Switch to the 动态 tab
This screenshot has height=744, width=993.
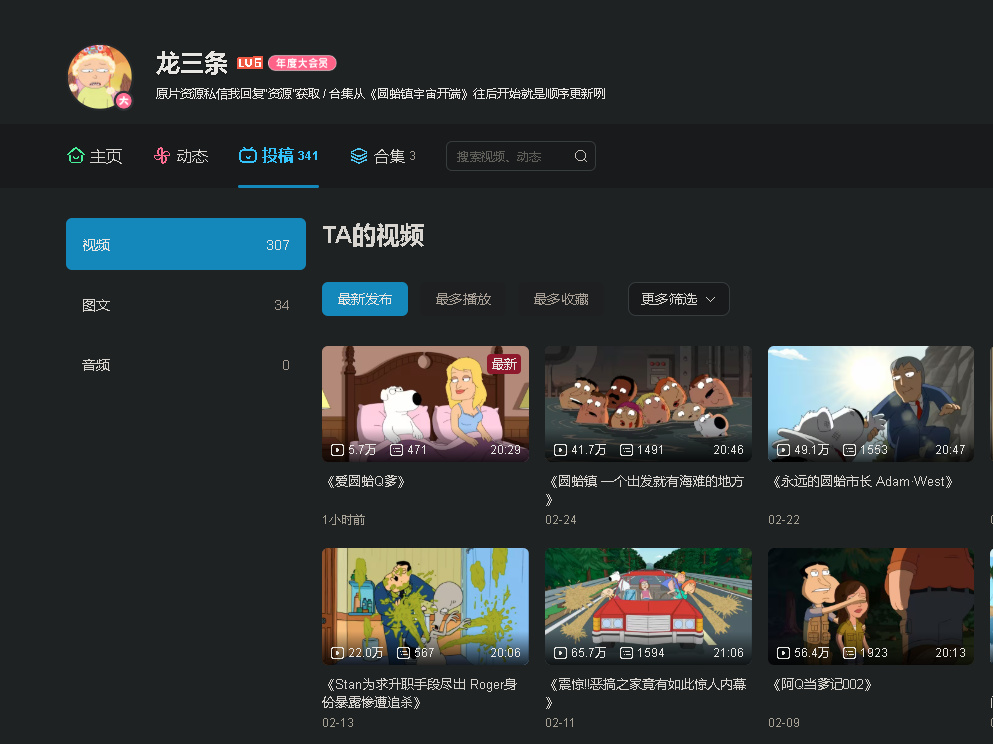[181, 156]
